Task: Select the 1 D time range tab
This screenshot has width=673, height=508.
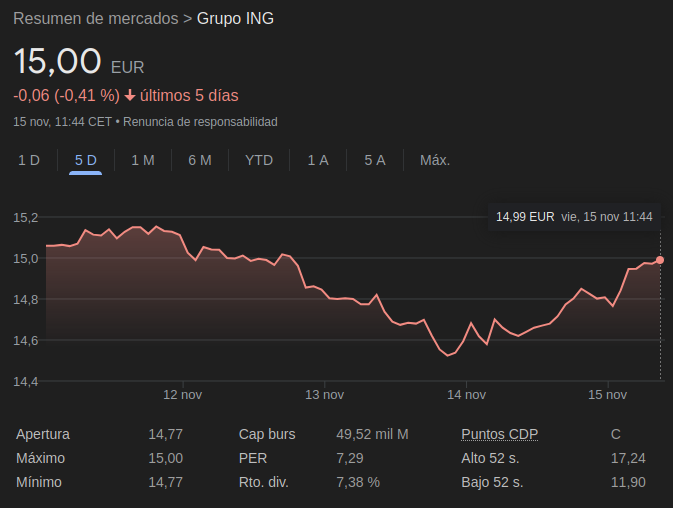Action: coord(29,160)
